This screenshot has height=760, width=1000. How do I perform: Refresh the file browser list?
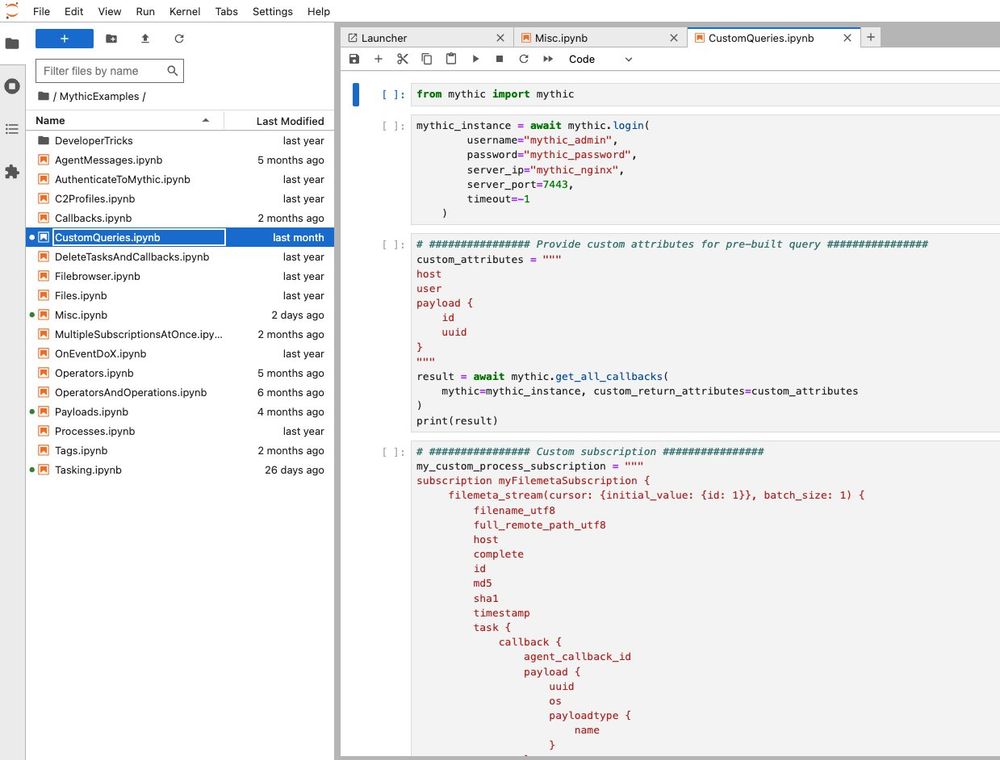coord(179,39)
